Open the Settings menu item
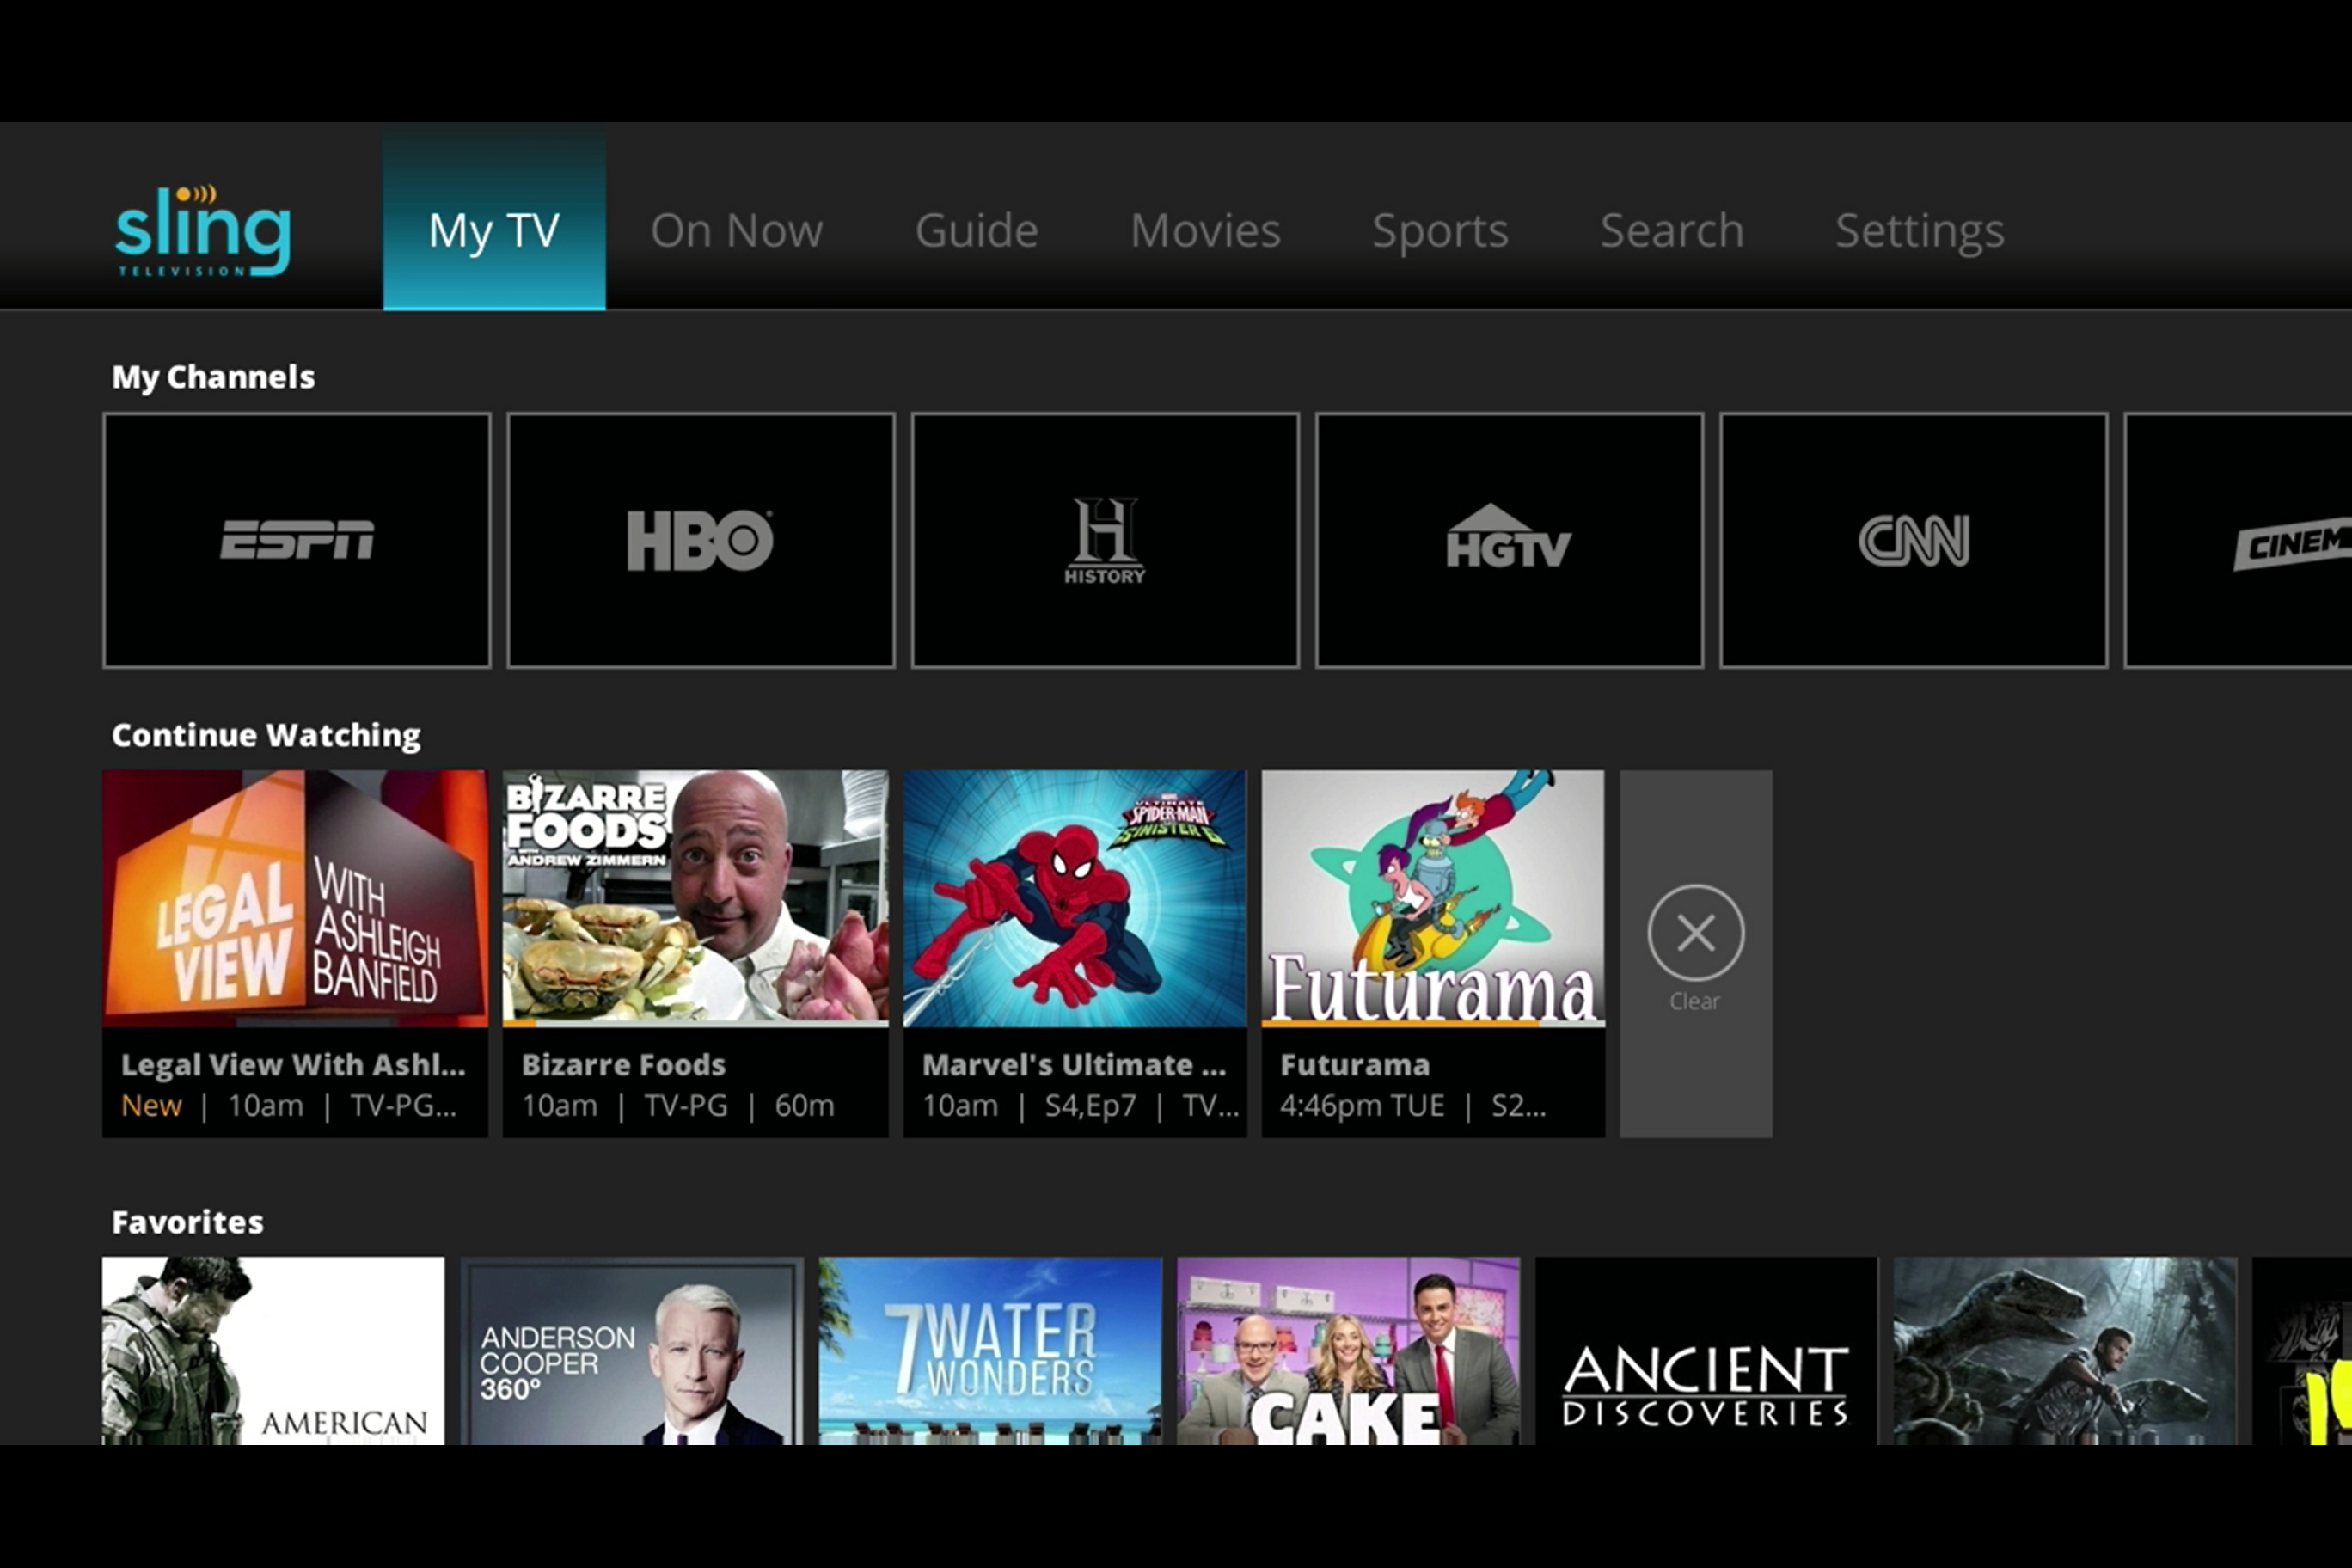 coord(1921,230)
